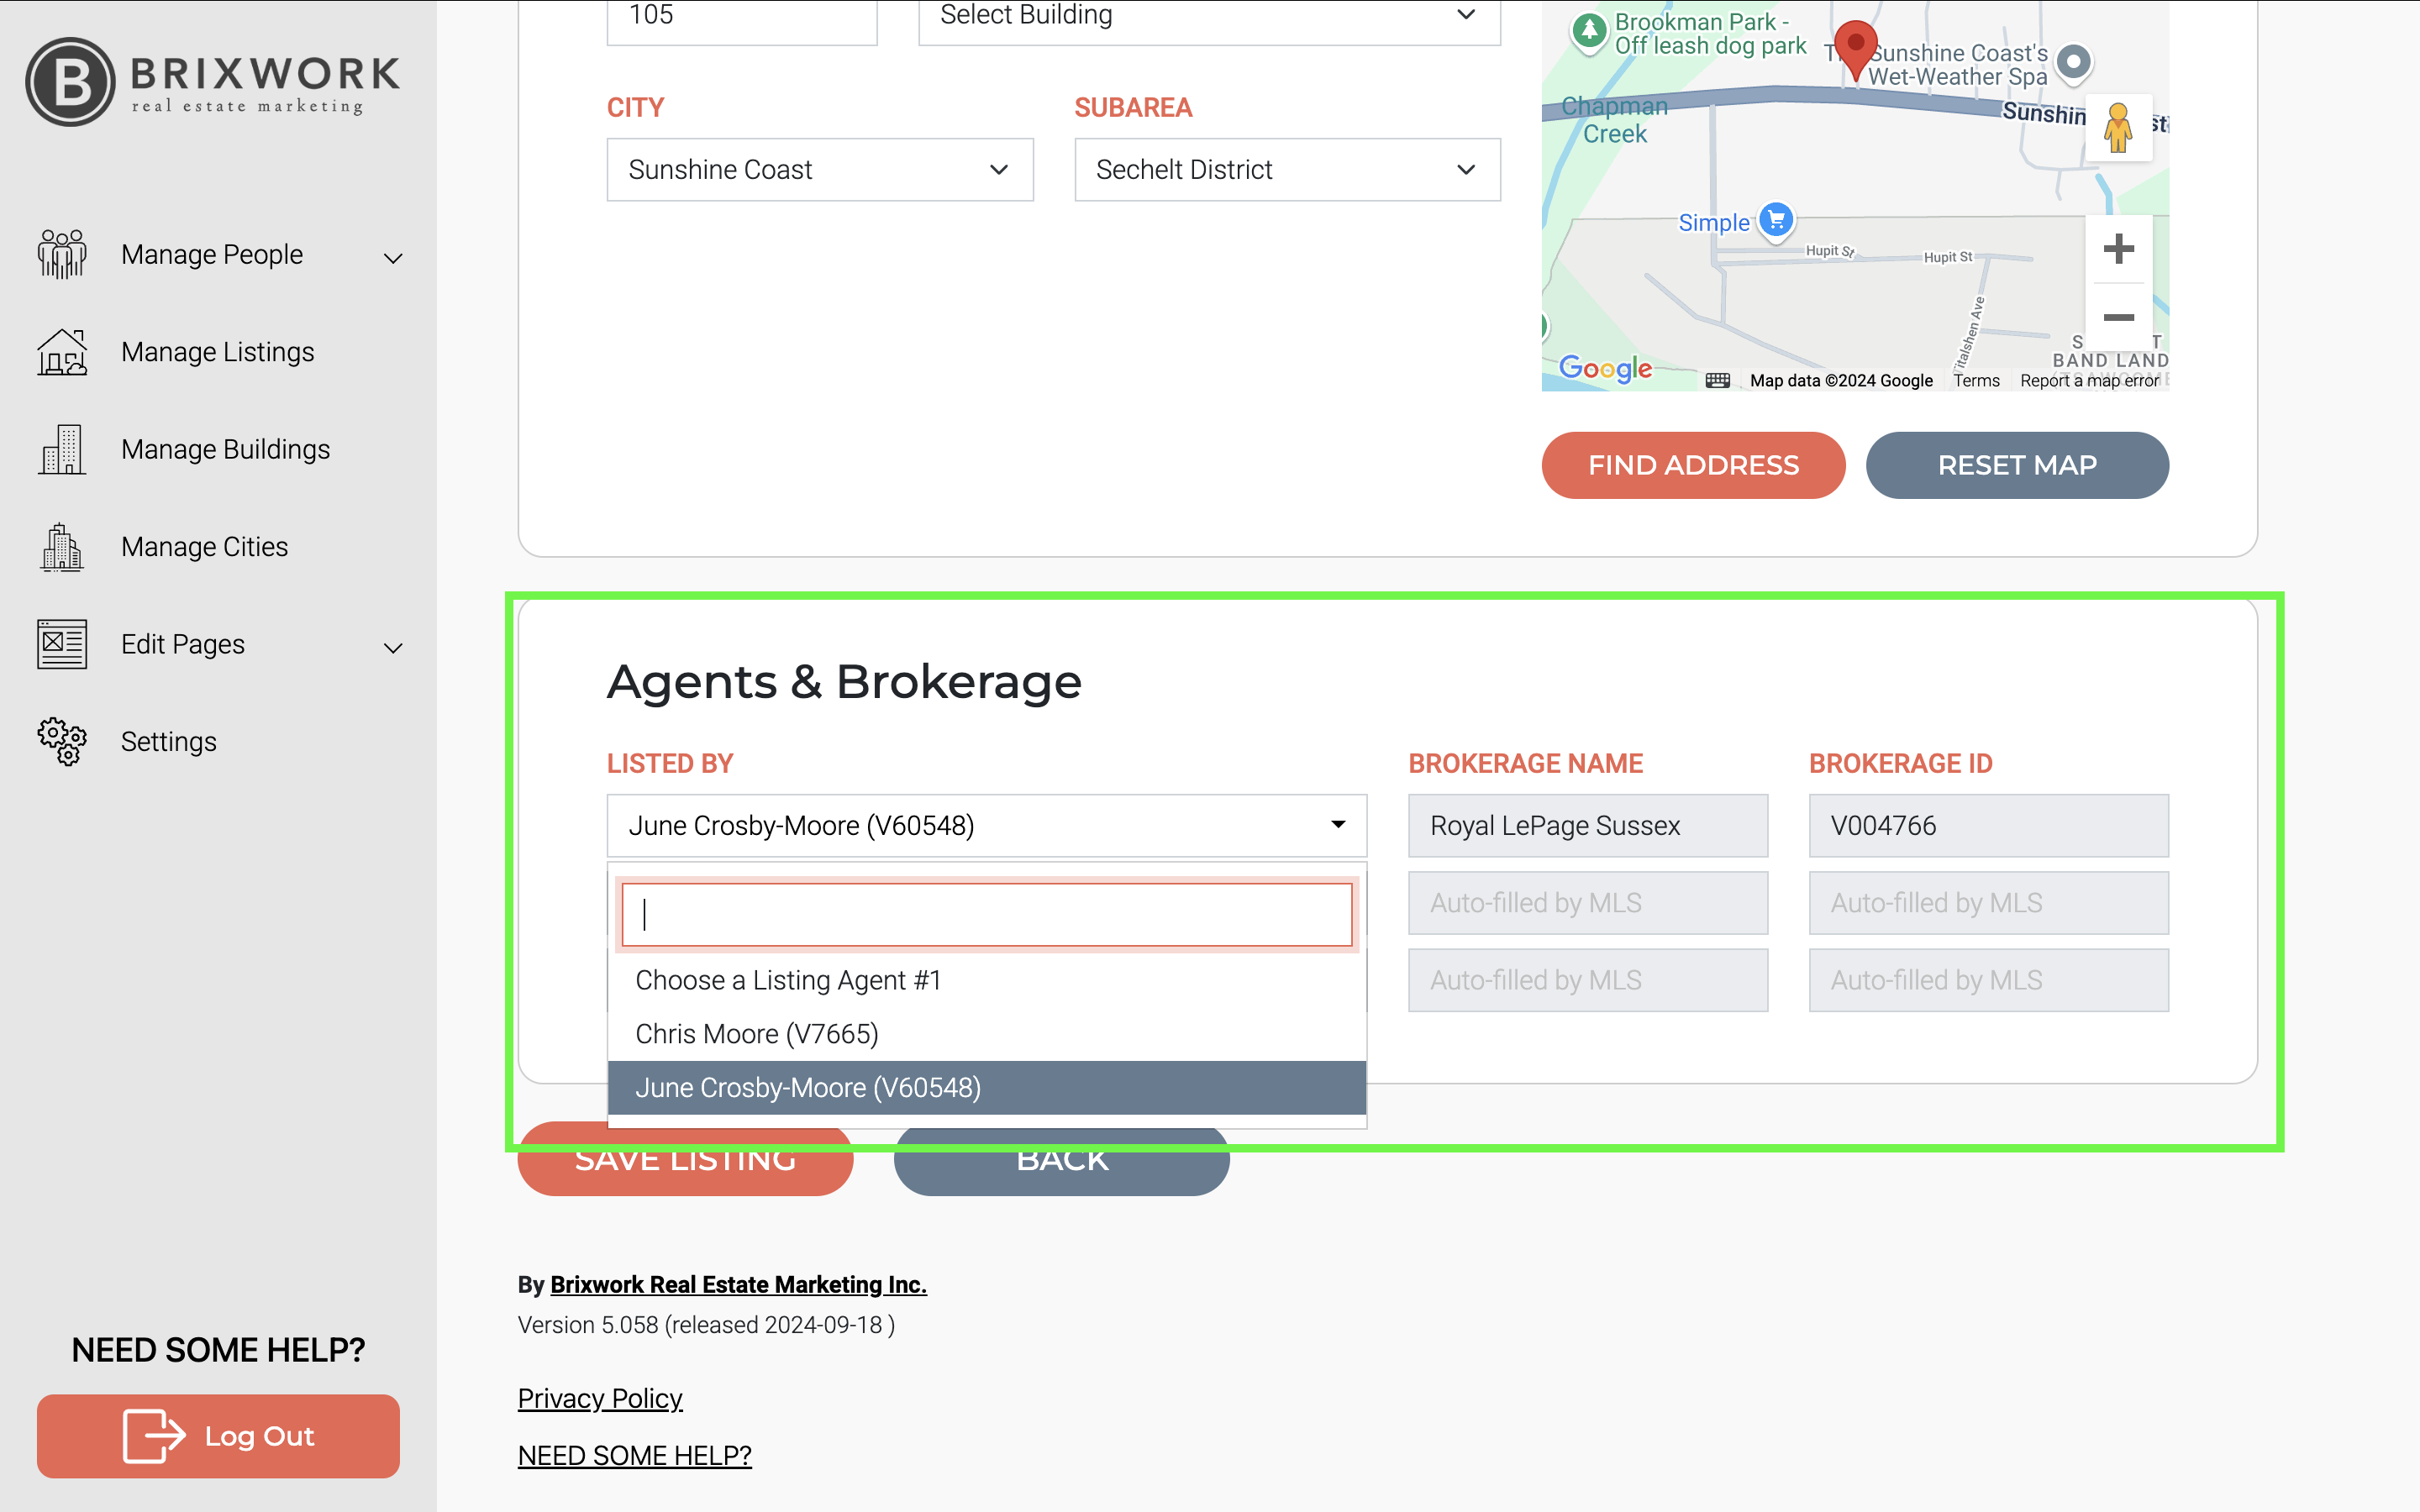Viewport: 2420px width, 1512px height.
Task: Click the Manage Listings house icon
Action: point(62,352)
